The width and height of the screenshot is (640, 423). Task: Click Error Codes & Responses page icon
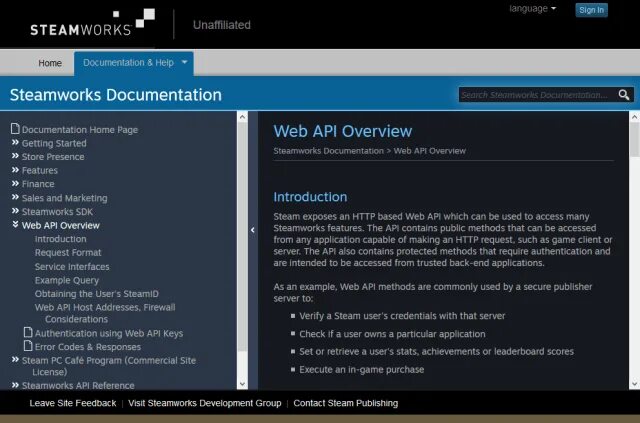(28, 346)
